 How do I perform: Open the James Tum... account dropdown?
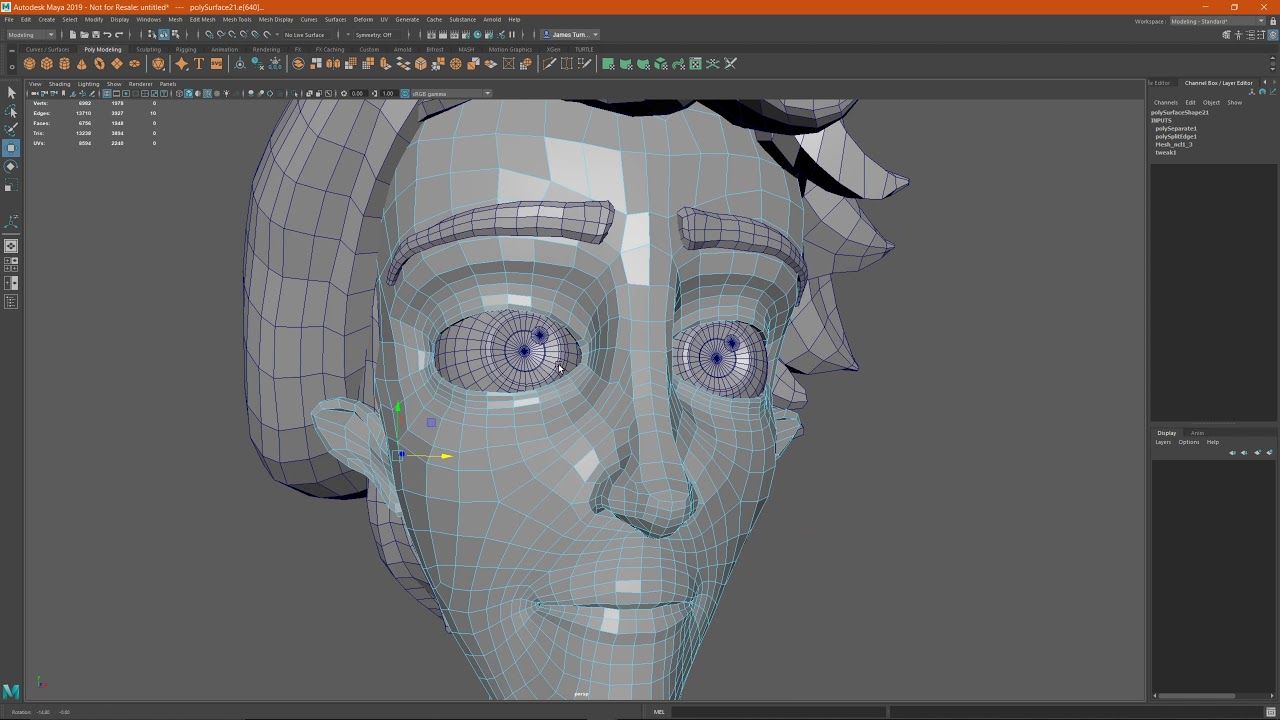click(572, 35)
